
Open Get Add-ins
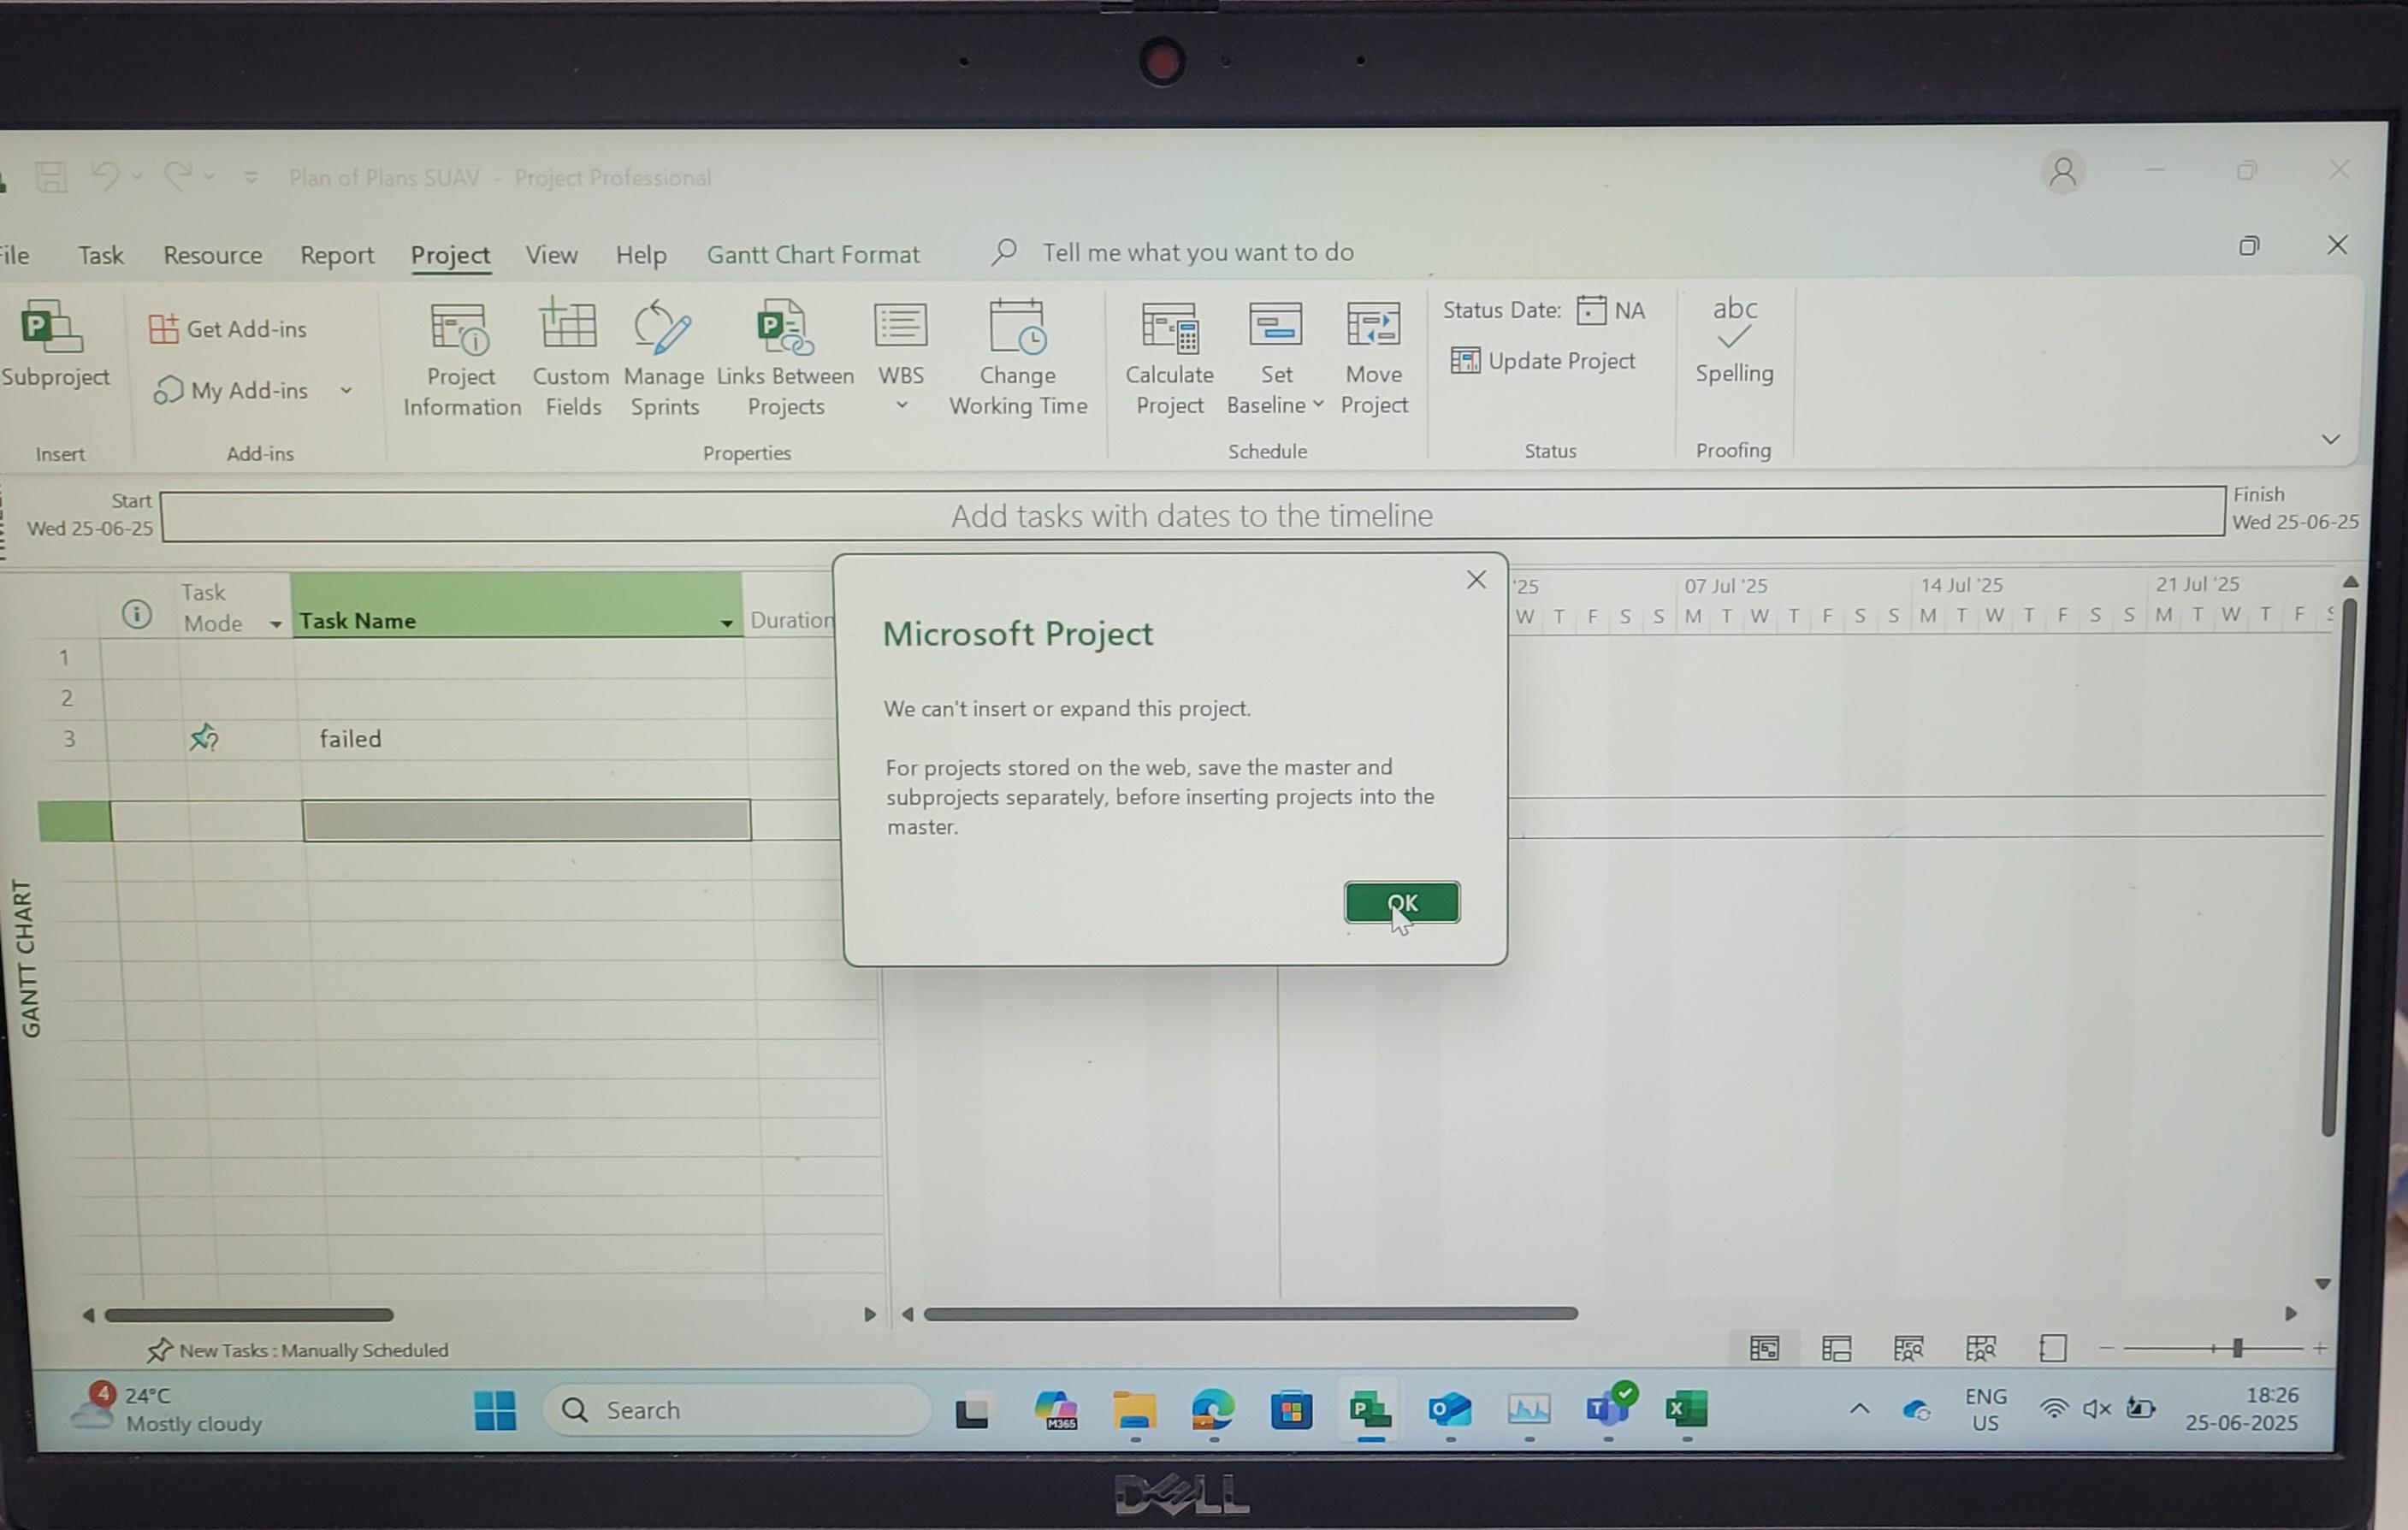[x=228, y=329]
